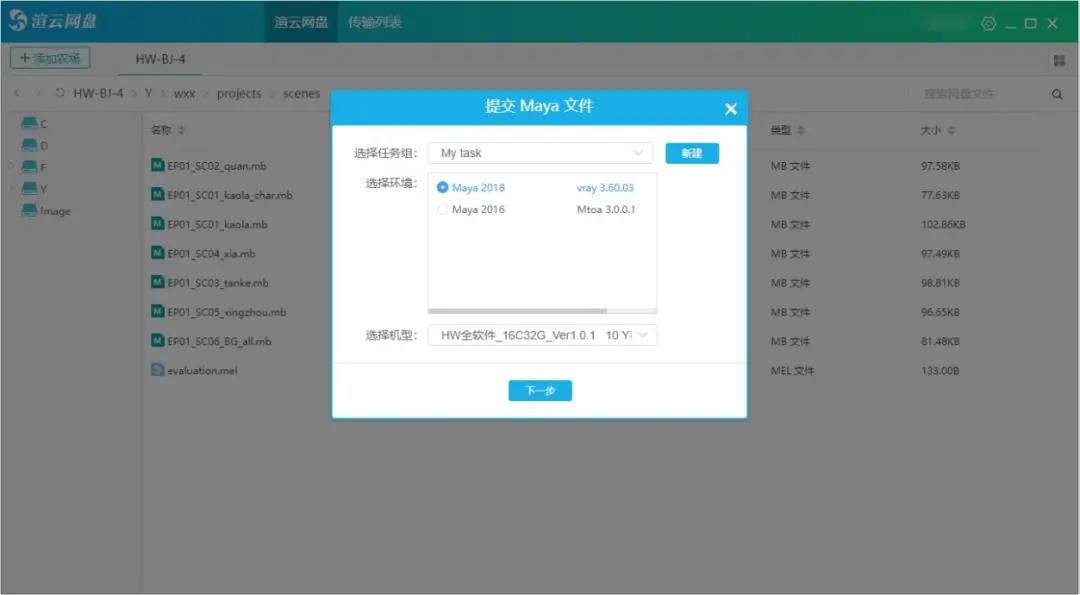
Task: Click the search magnifier icon
Action: coord(1057,94)
